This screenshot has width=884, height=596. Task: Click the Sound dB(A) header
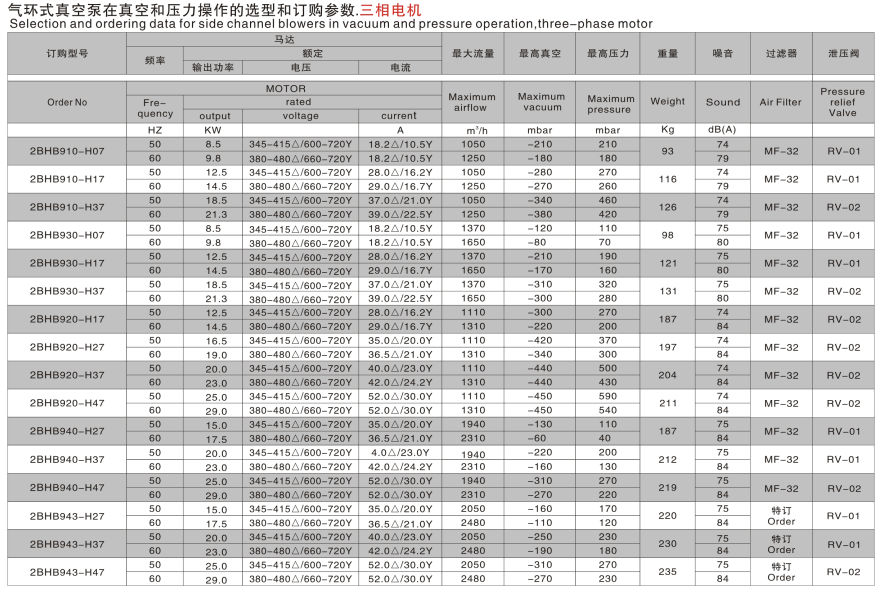(x=720, y=102)
